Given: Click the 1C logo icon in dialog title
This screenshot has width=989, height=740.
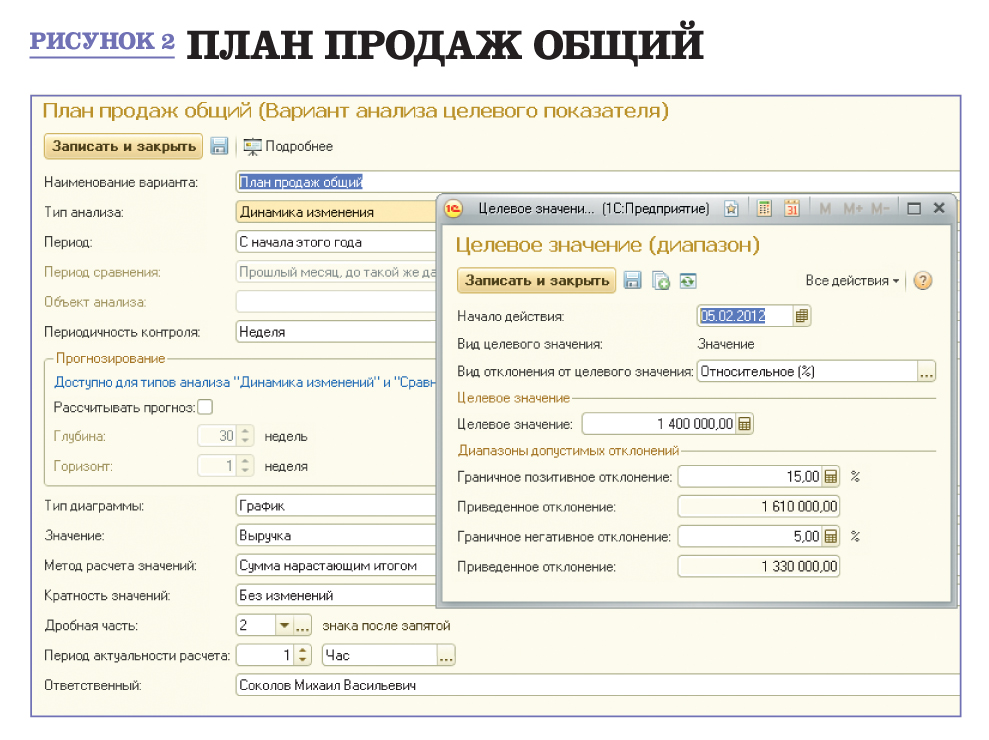Looking at the screenshot, I should 453,208.
